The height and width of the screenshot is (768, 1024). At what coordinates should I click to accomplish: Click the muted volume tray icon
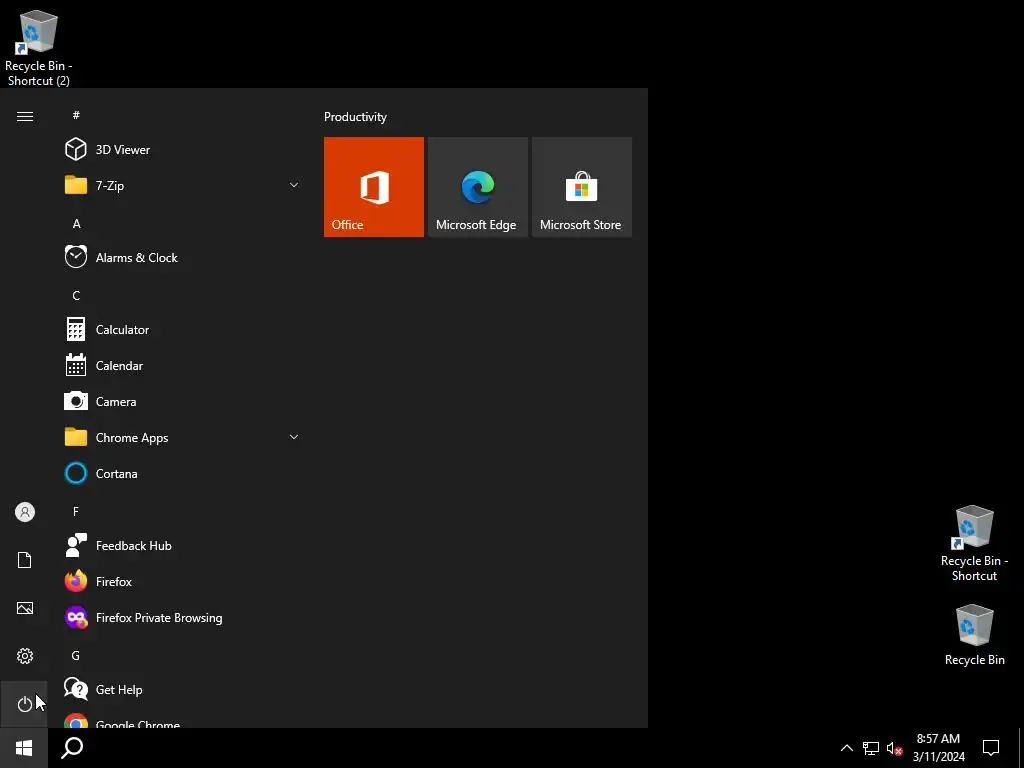click(894, 748)
